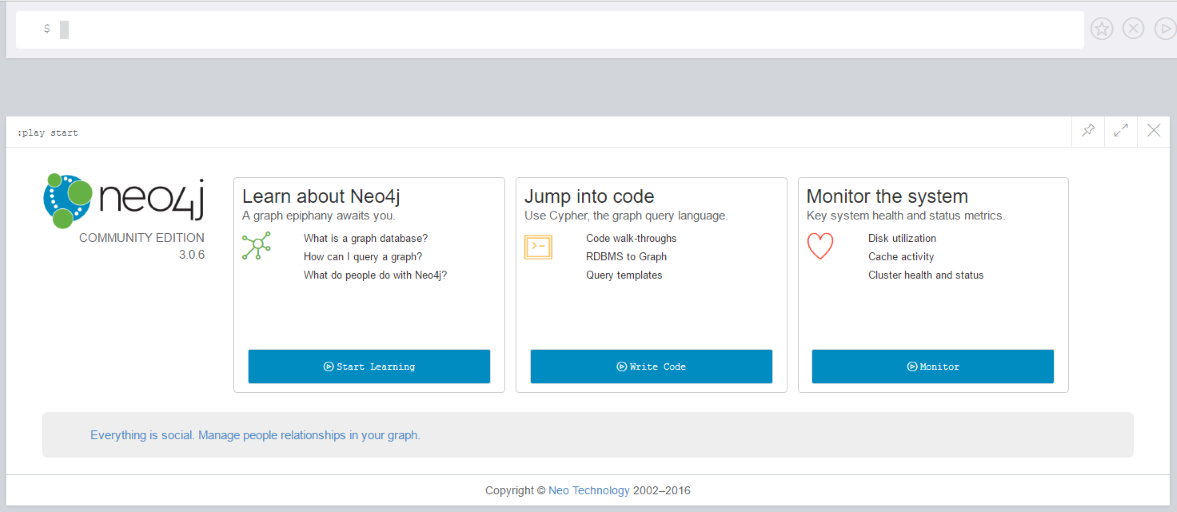1177x512 pixels.
Task: Click 'Cluster health and status' text
Action: click(926, 275)
